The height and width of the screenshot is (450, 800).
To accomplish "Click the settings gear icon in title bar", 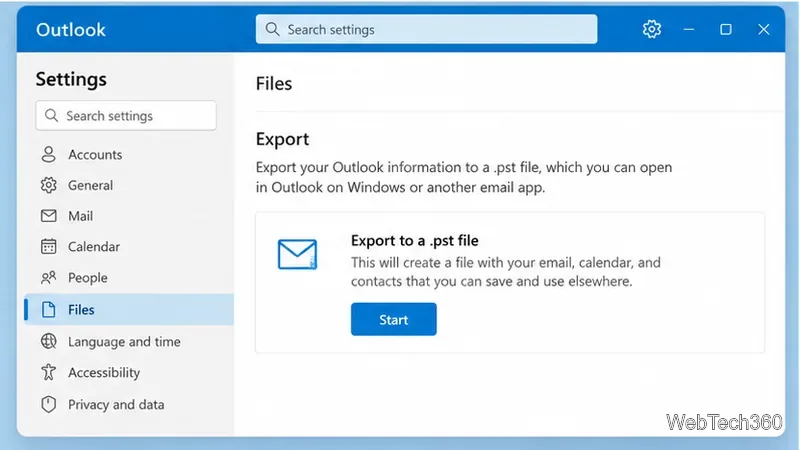I will [652, 29].
